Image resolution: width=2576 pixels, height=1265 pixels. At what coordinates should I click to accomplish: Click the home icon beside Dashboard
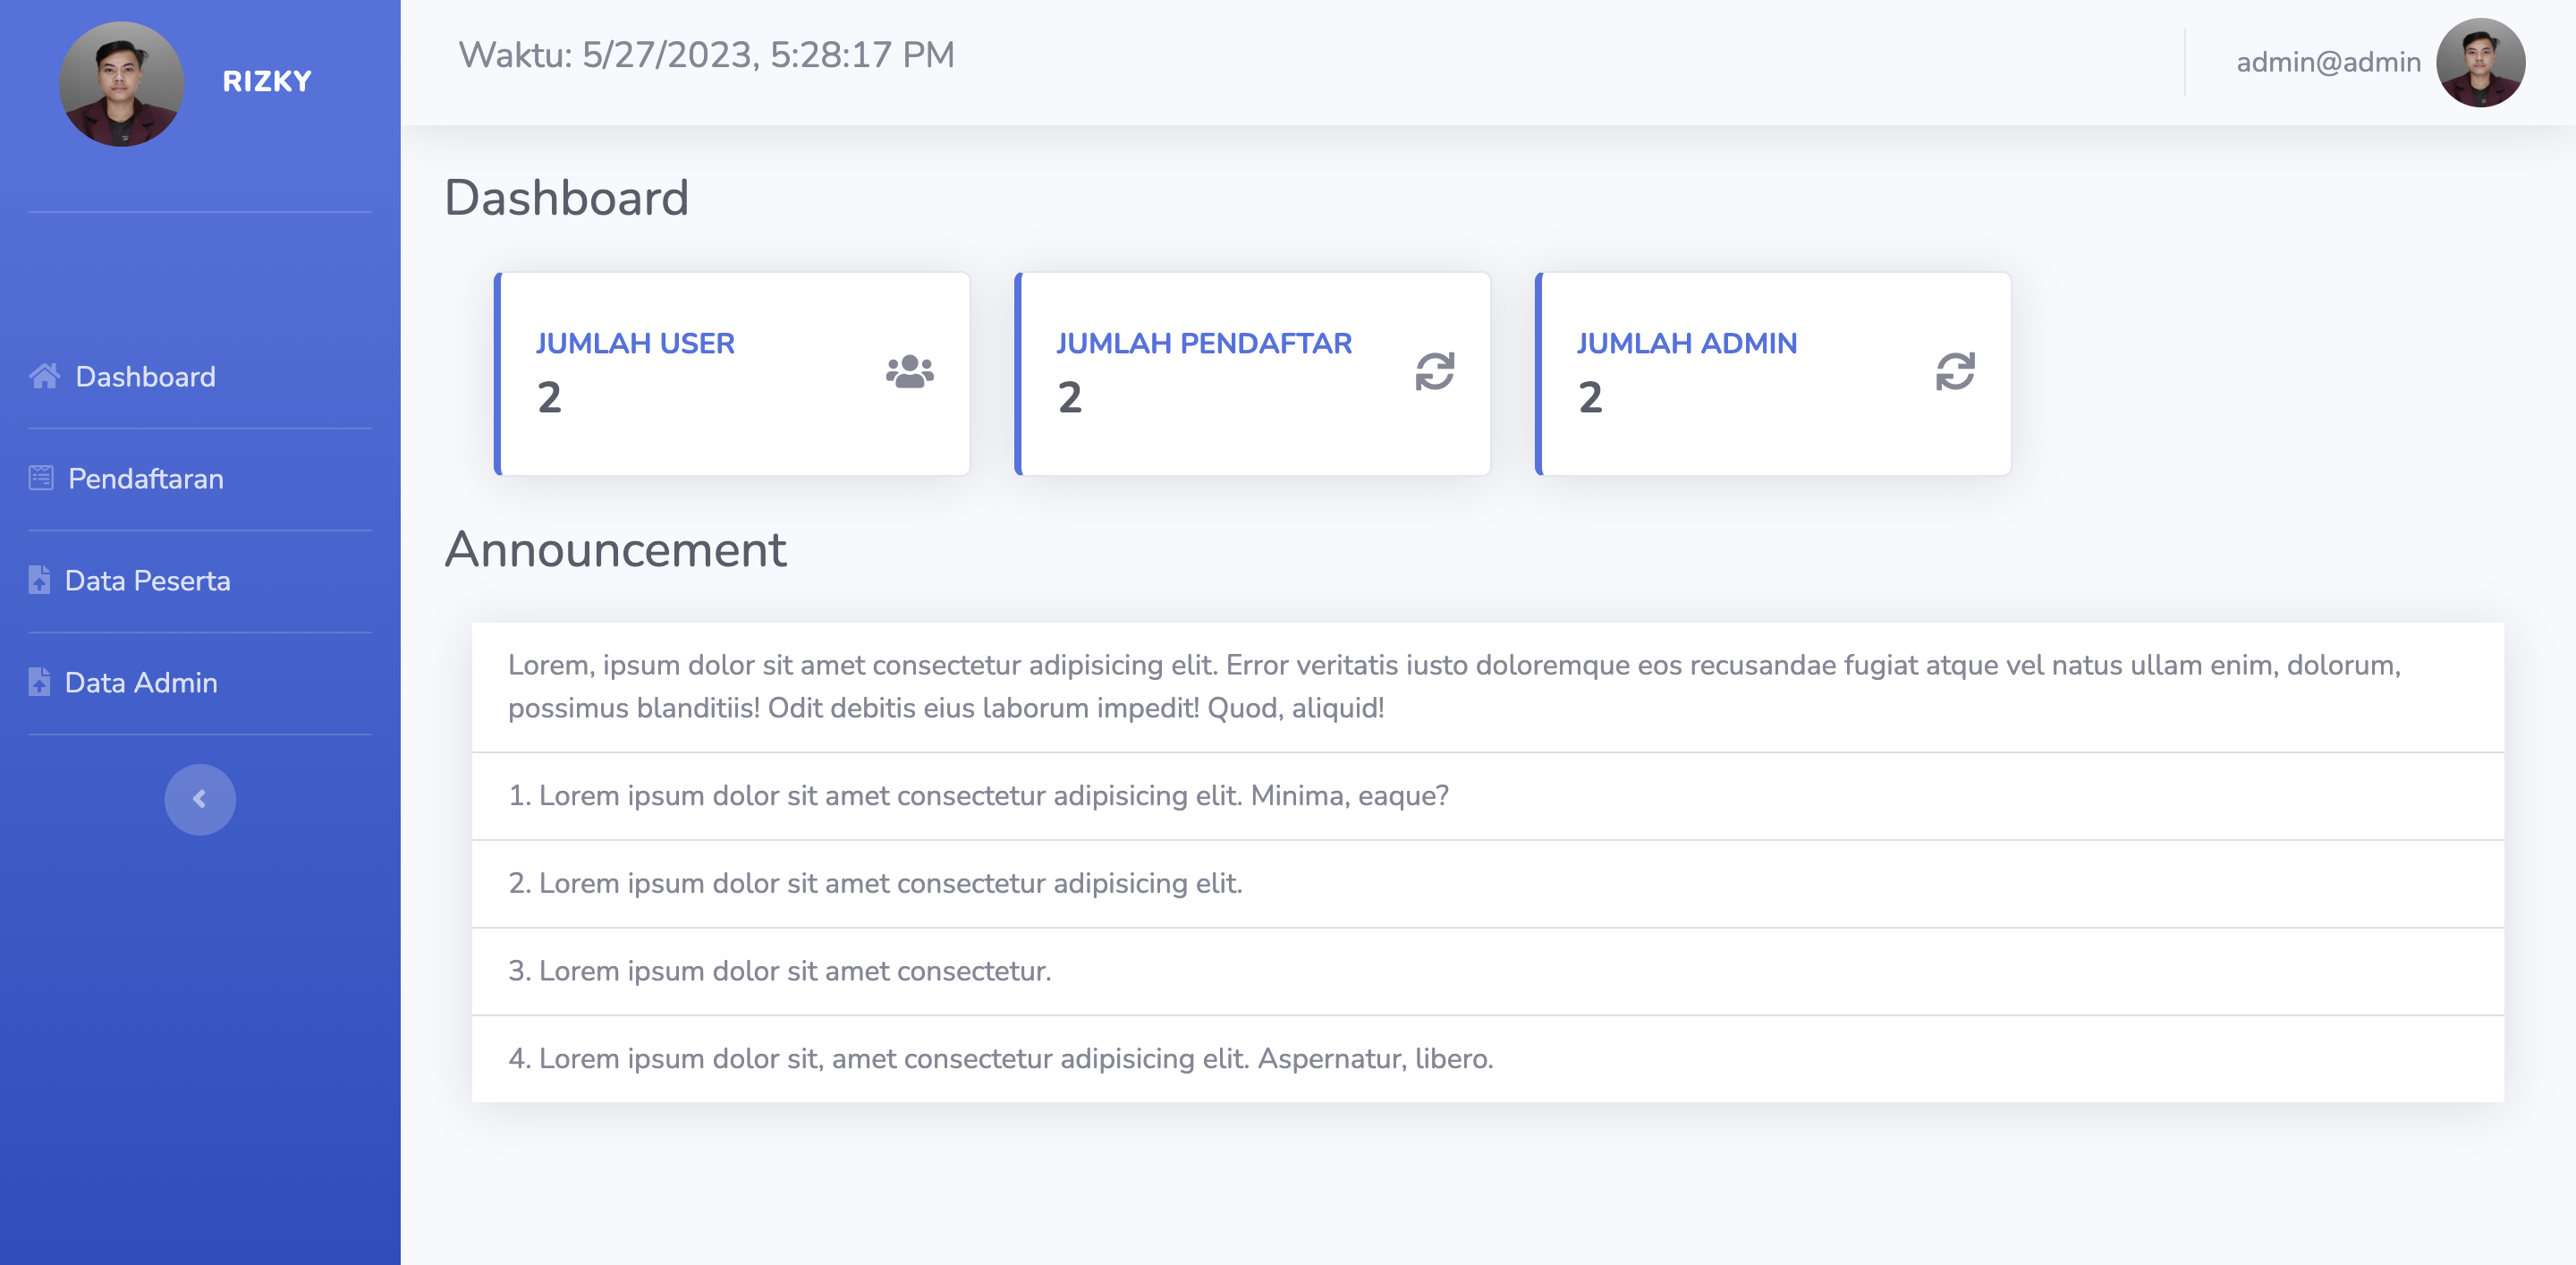(x=44, y=376)
